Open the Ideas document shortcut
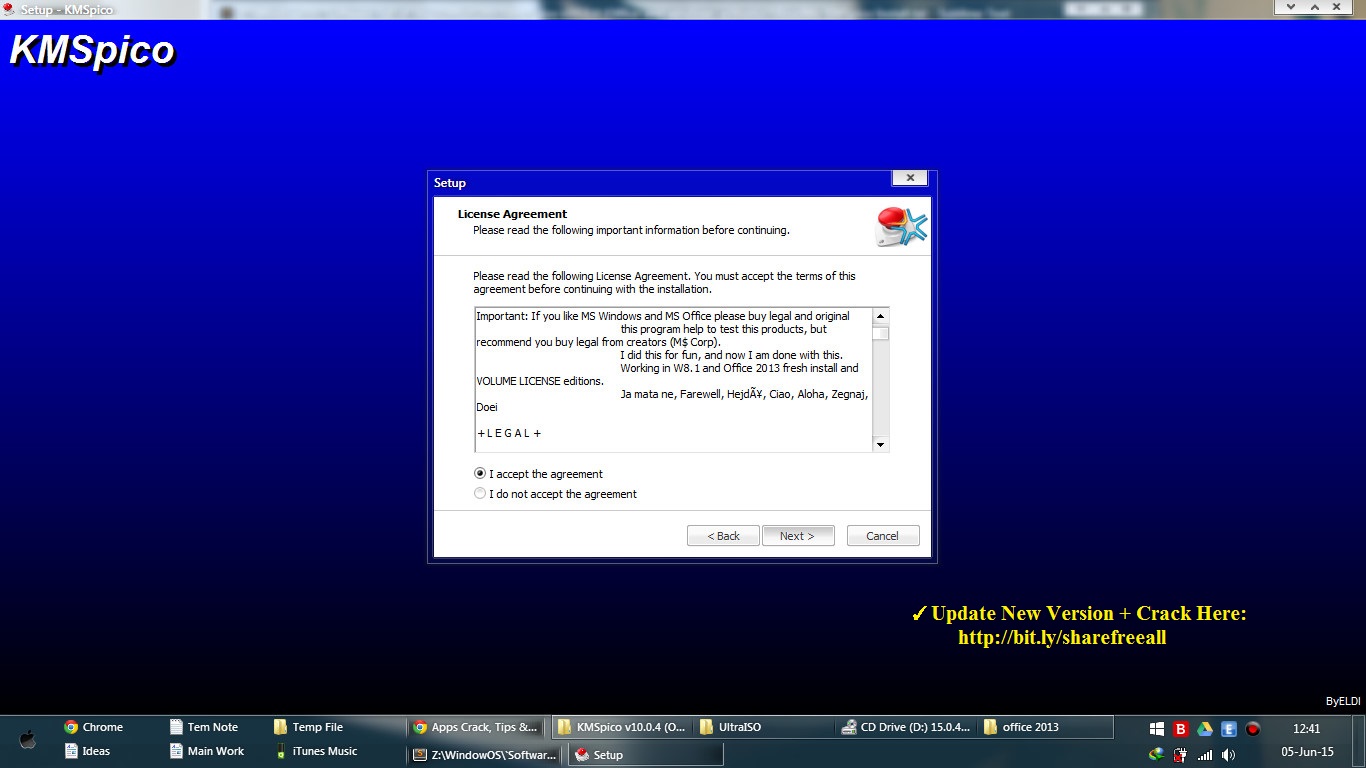This screenshot has height=768, width=1366. pos(87,751)
